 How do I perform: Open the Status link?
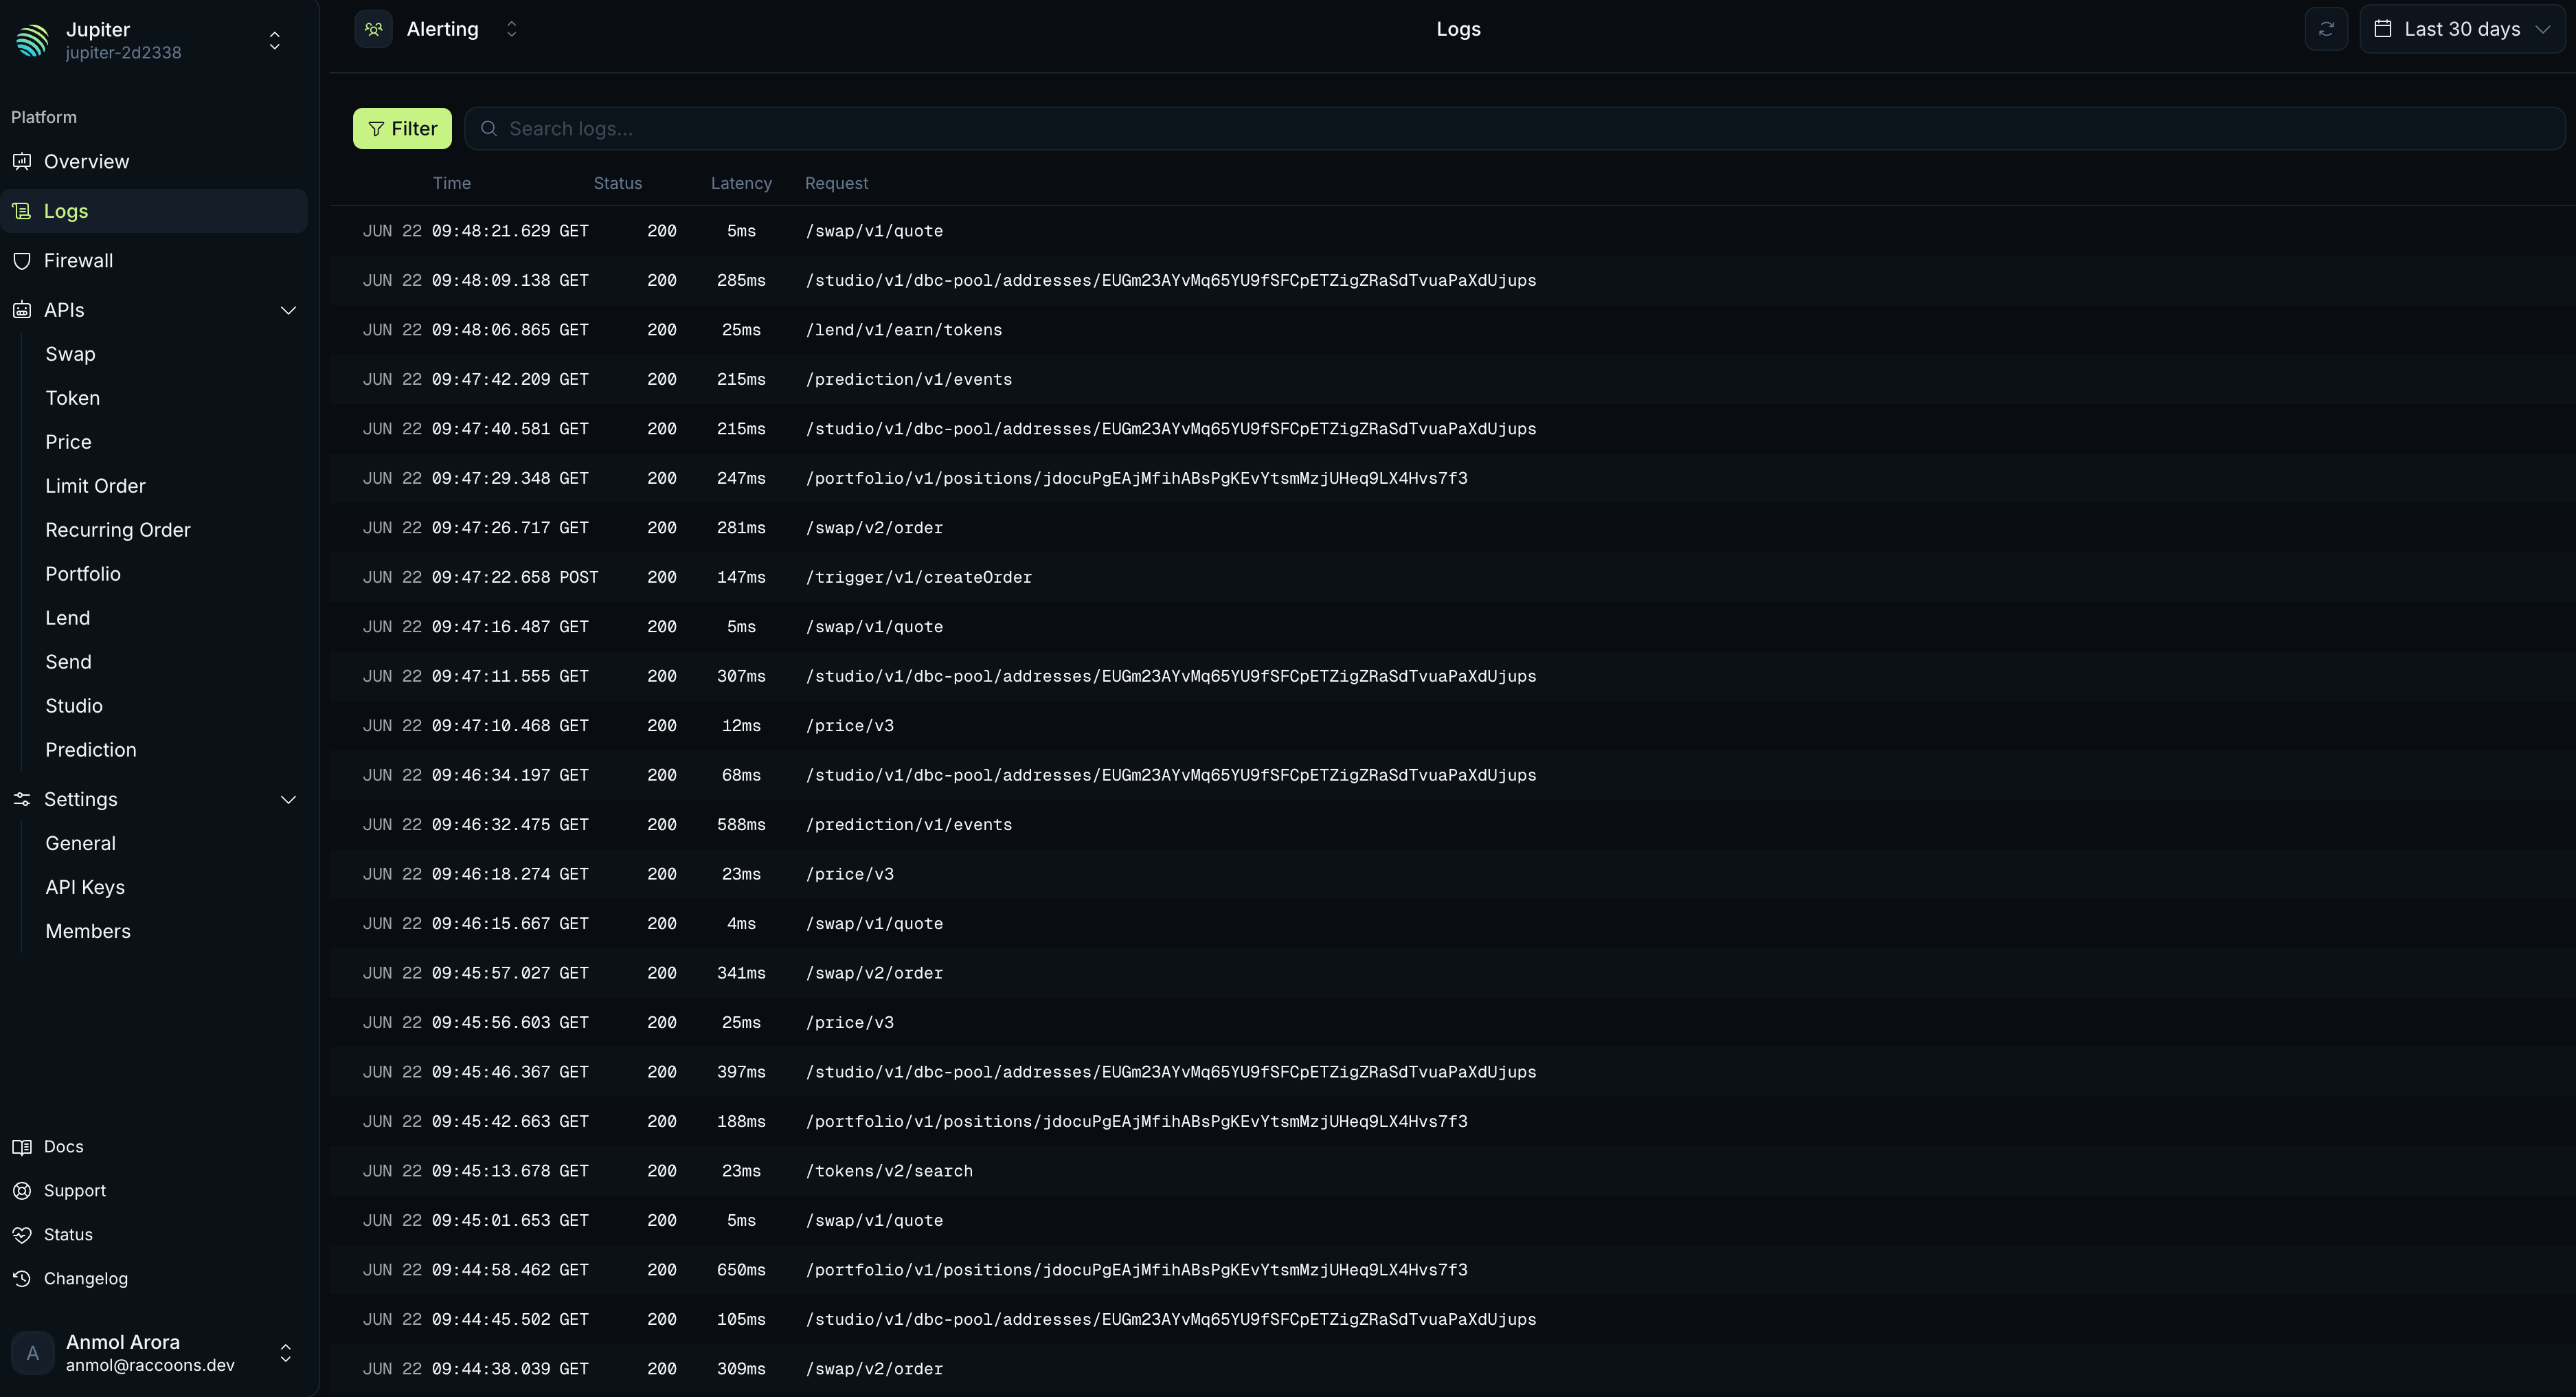[68, 1235]
